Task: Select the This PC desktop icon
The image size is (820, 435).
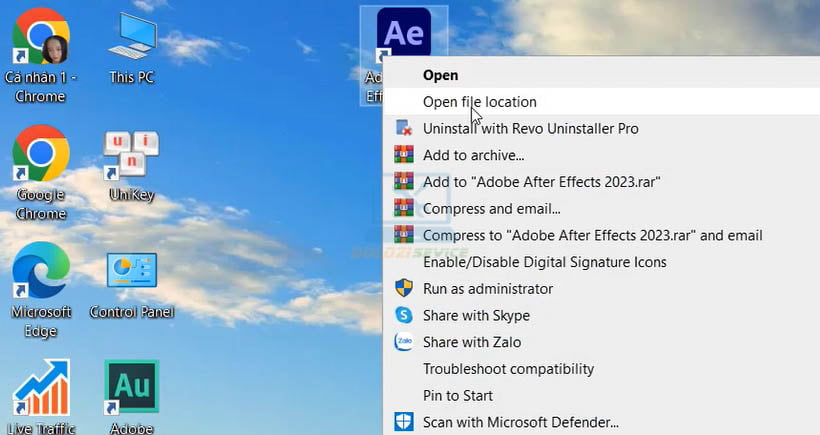Action: pos(132,50)
